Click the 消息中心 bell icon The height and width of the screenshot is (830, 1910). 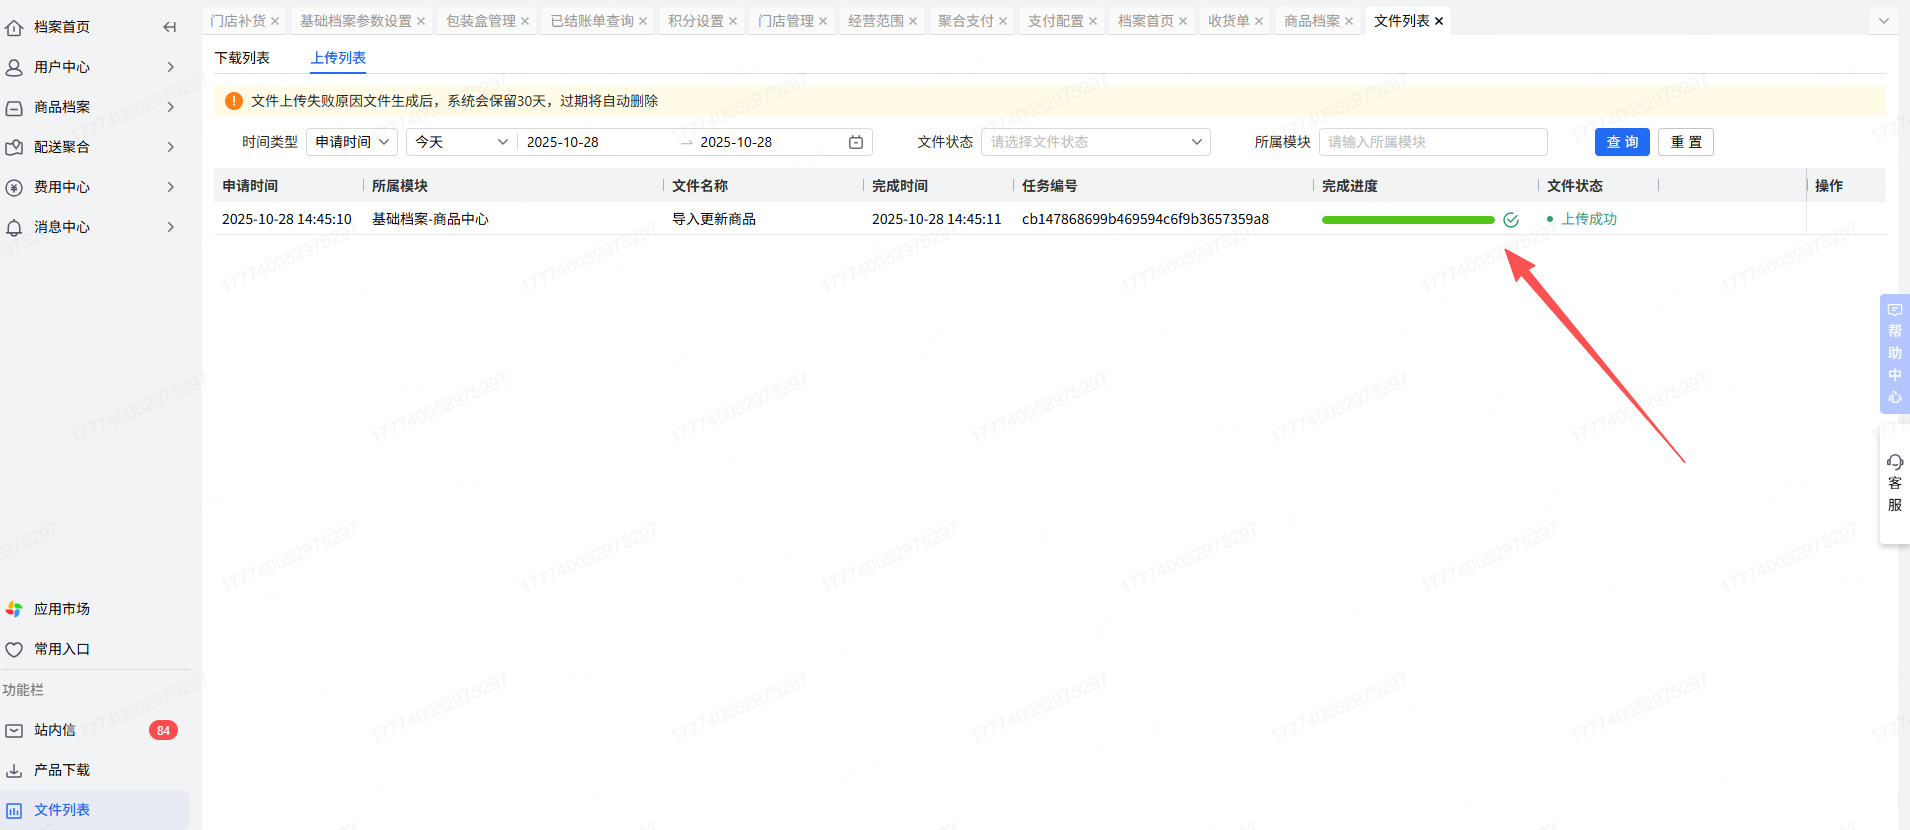pyautogui.click(x=14, y=227)
